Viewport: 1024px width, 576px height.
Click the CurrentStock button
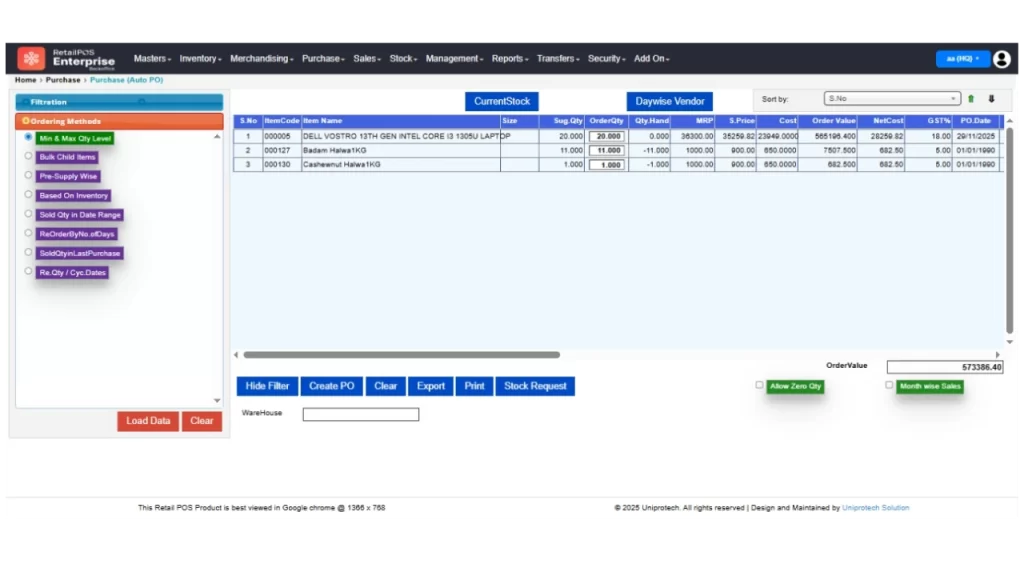point(502,101)
